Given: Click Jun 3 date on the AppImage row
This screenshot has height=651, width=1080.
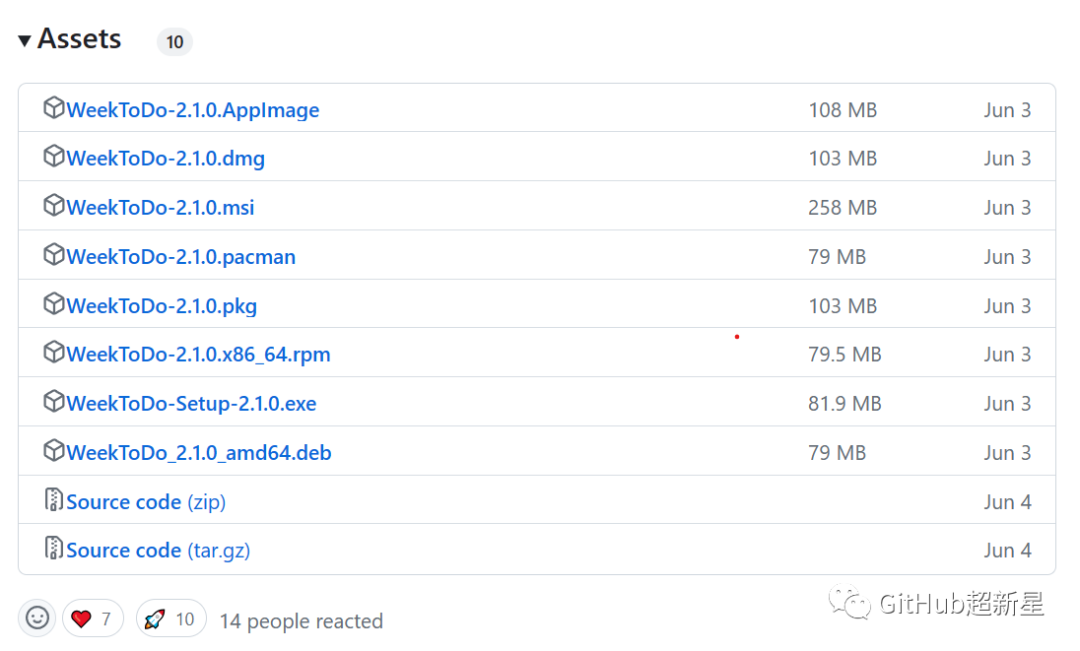Looking at the screenshot, I should pyautogui.click(x=1008, y=110).
